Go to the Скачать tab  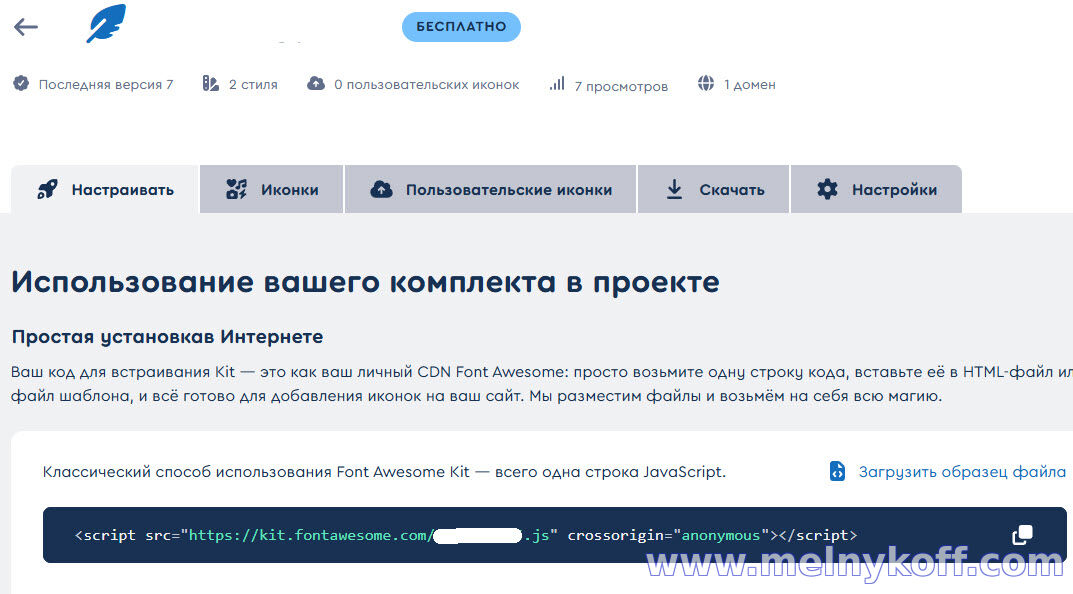pos(714,190)
